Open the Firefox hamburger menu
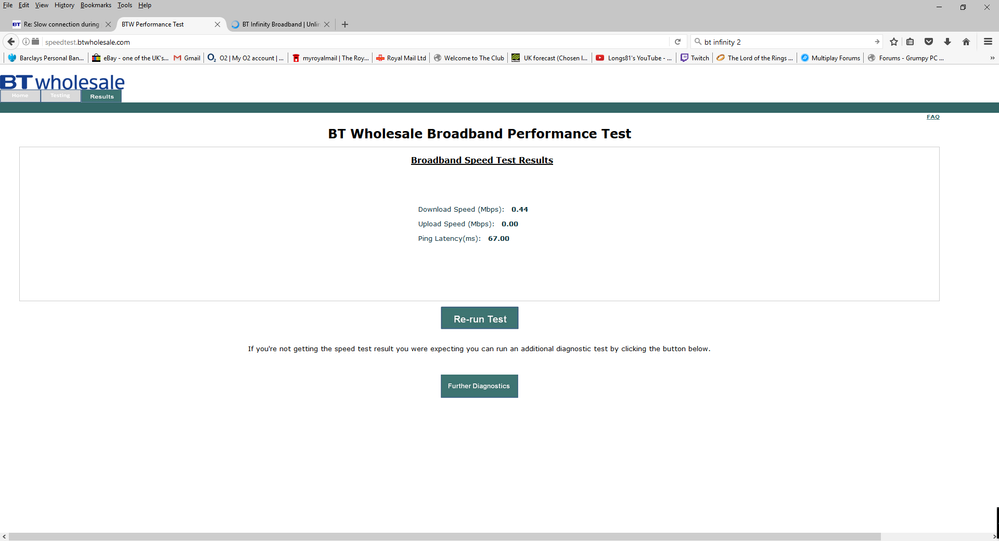This screenshot has width=999, height=541. [x=988, y=42]
